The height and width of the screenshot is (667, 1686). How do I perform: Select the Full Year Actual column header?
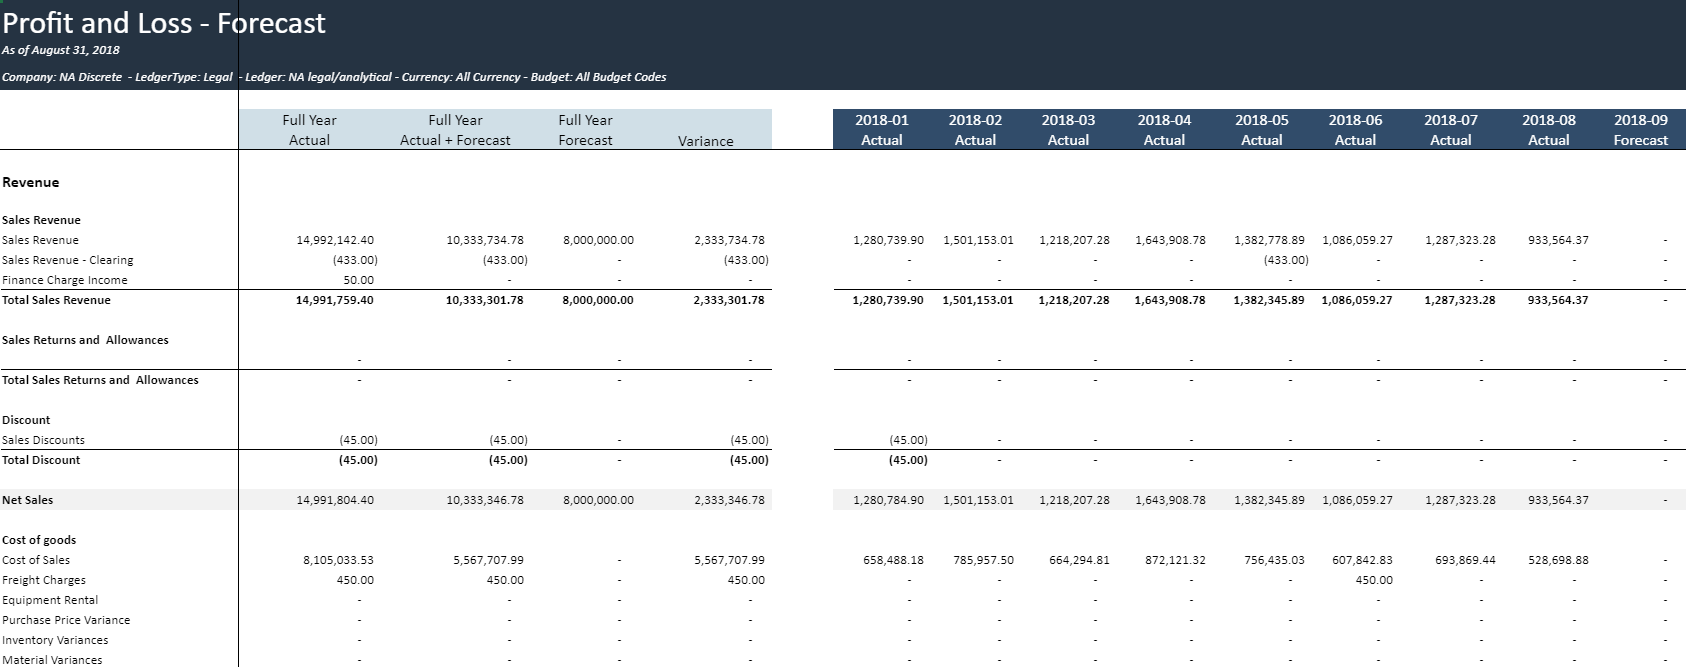[x=309, y=130]
